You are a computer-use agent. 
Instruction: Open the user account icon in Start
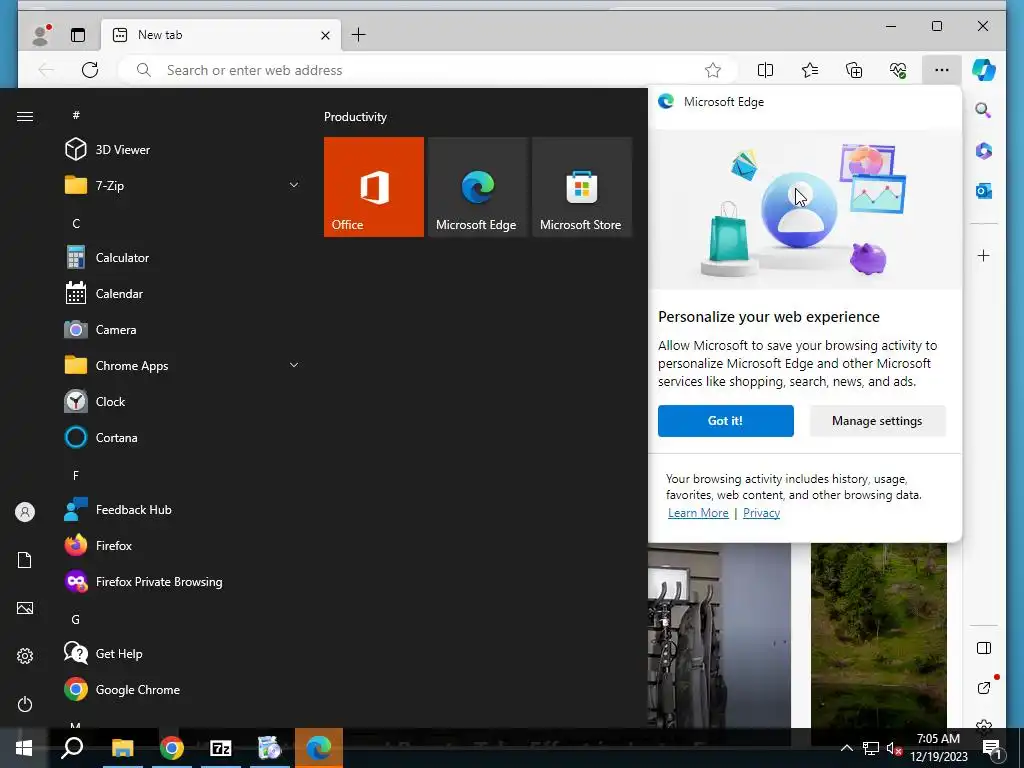[25, 512]
